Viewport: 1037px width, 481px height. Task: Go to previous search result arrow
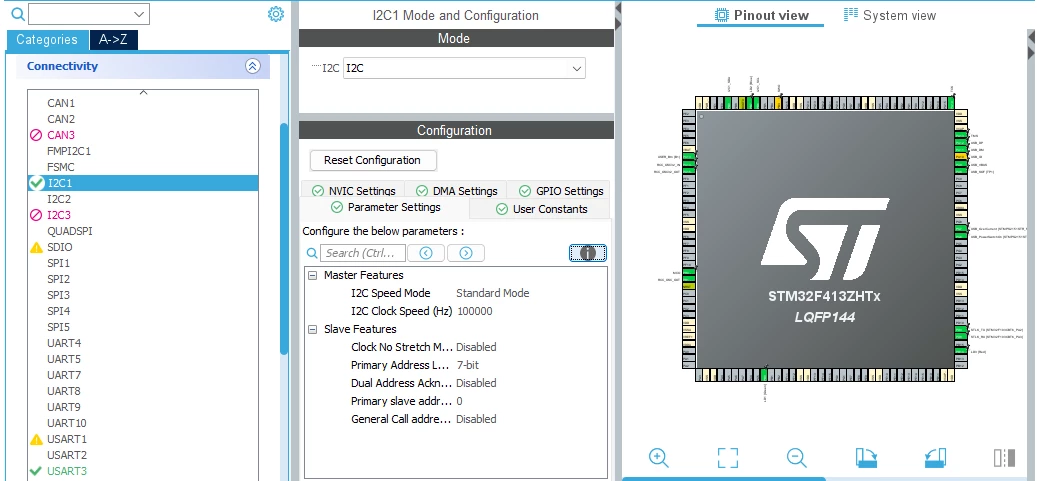[425, 253]
